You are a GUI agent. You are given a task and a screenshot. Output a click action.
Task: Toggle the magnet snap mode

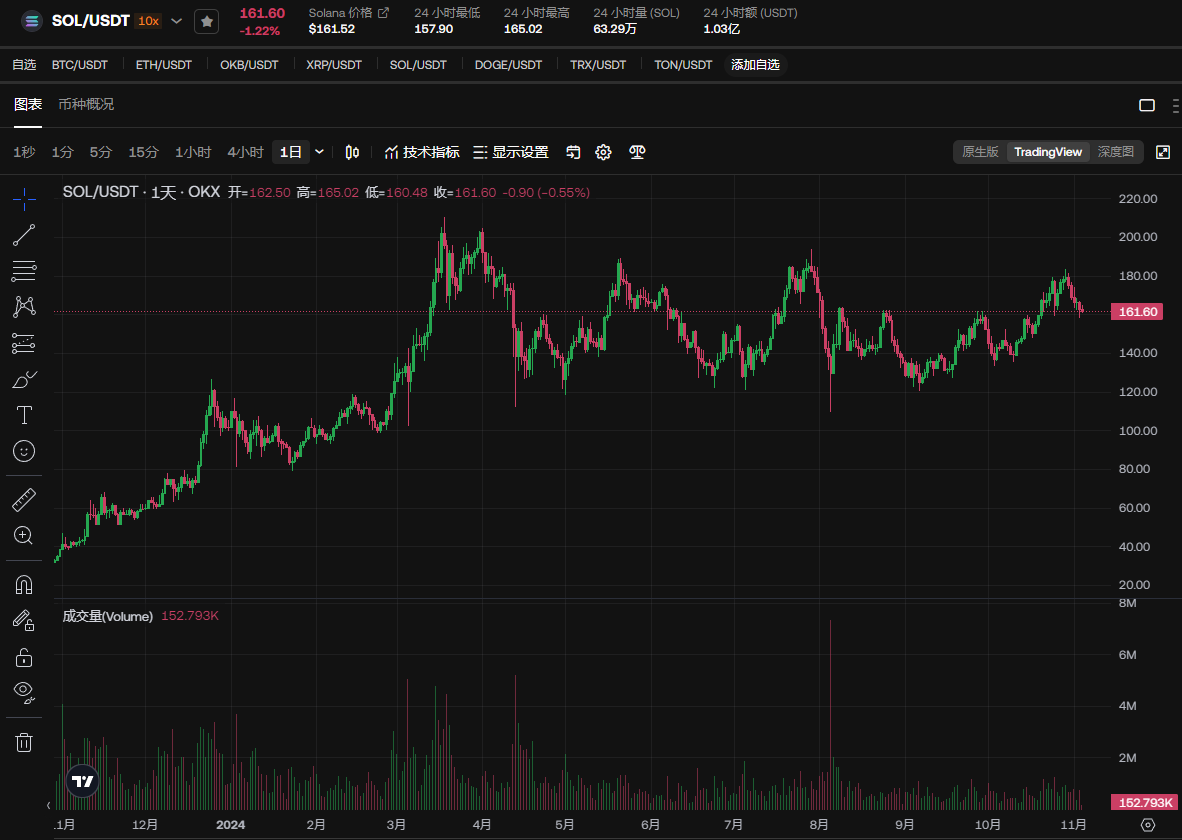[24, 584]
